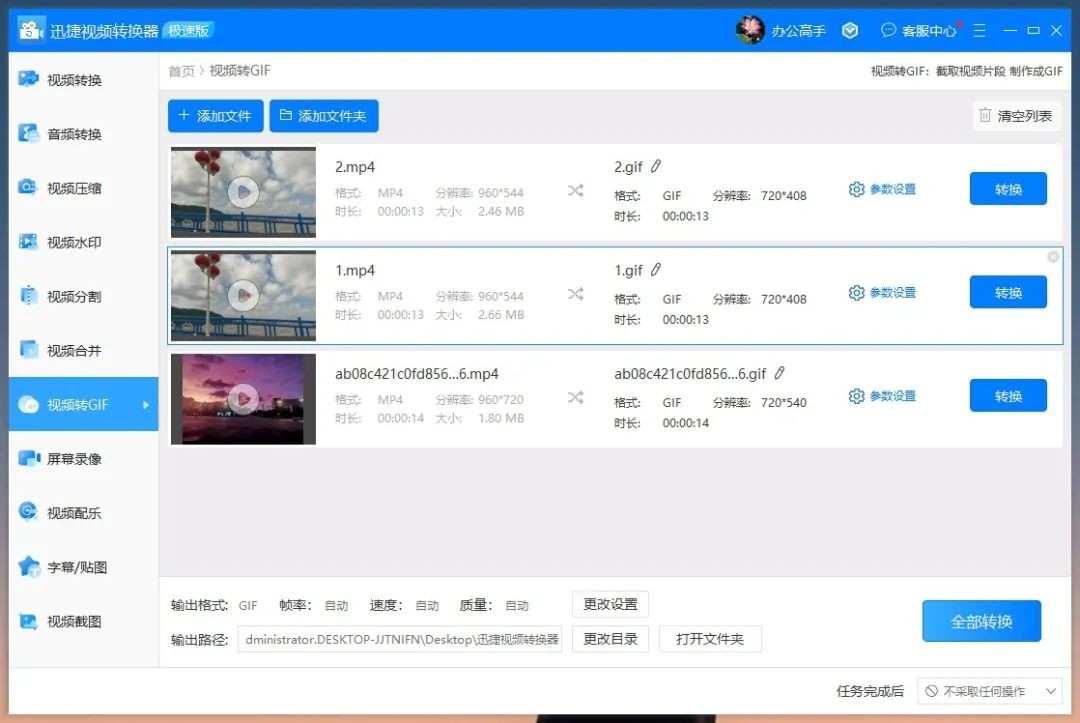Viewport: 1080px width, 723px height.
Task: Click the shield badge icon in the title bar
Action: point(850,30)
